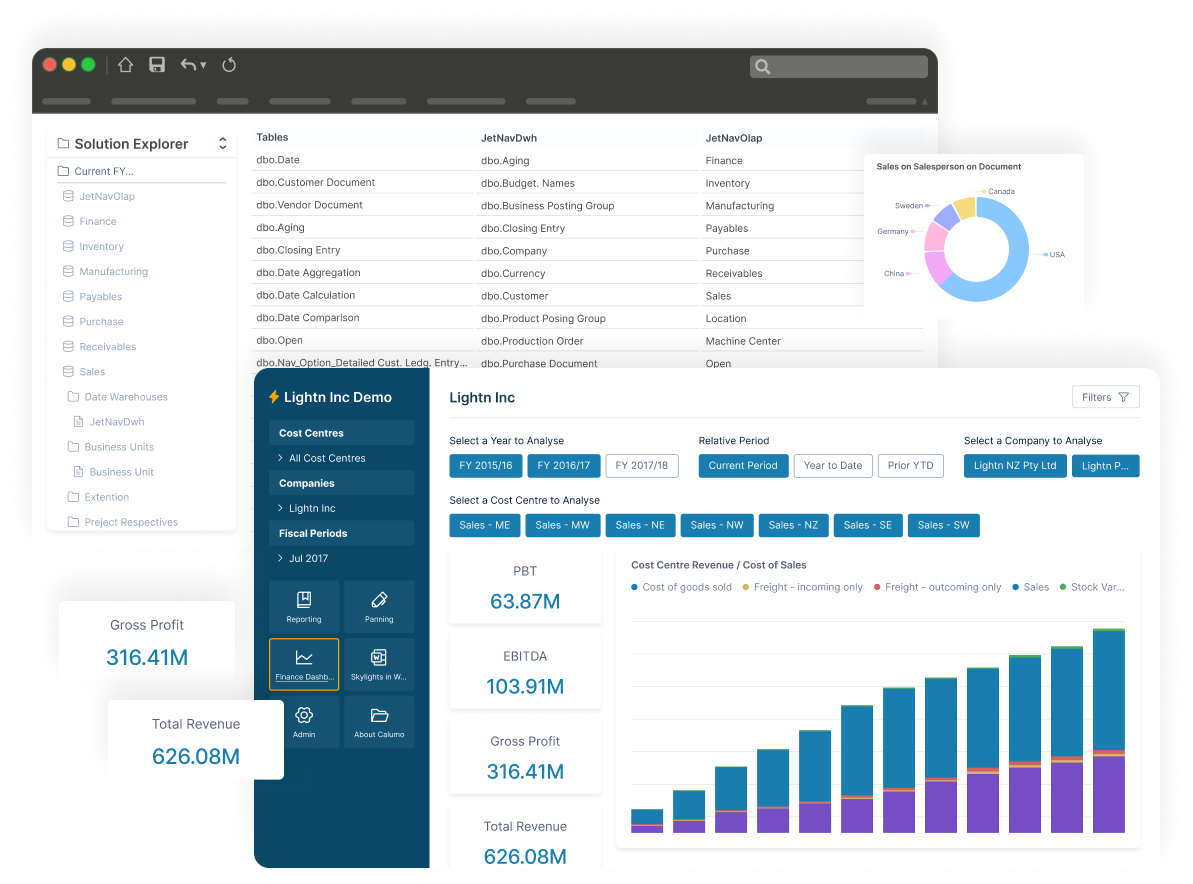Image resolution: width=1193 pixels, height=884 pixels.
Task: Open the Admin gear tile
Action: 304,722
